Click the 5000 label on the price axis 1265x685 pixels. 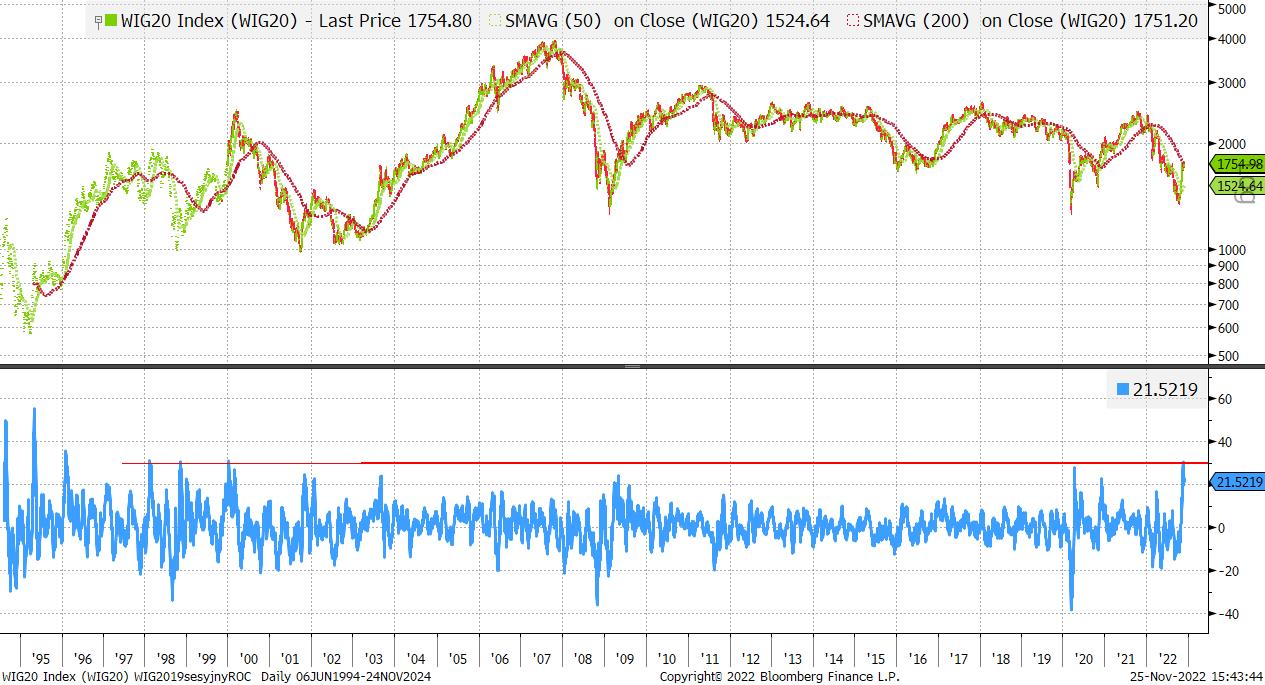(1232, 8)
